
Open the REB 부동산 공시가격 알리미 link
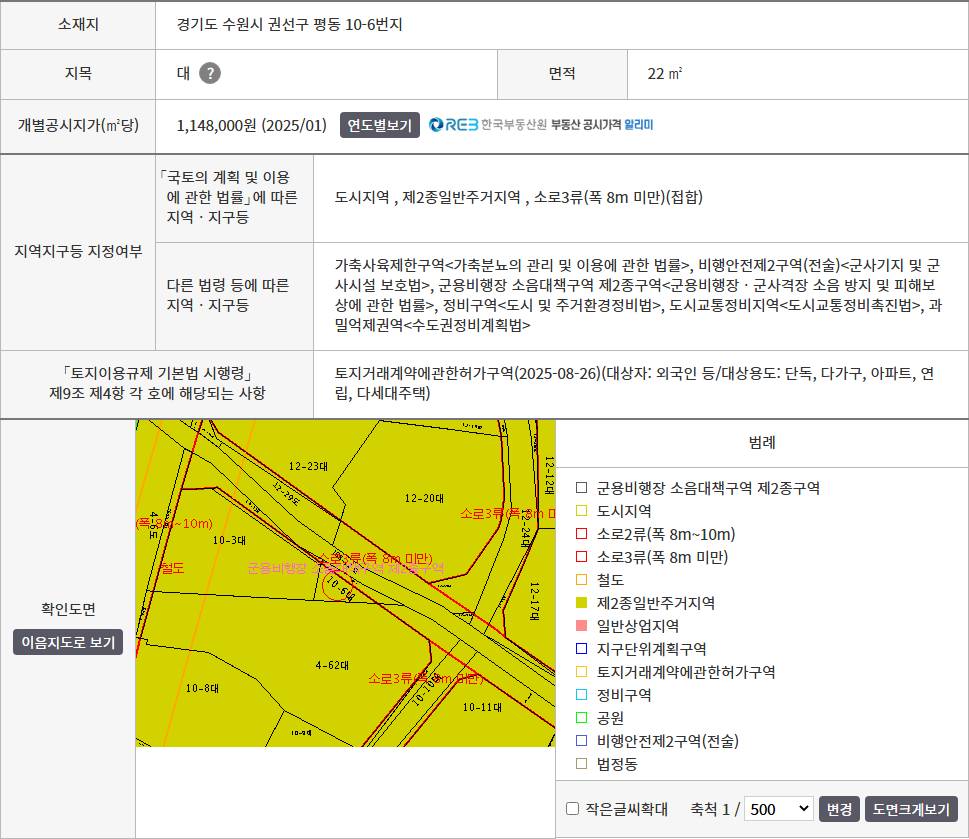pos(541,125)
